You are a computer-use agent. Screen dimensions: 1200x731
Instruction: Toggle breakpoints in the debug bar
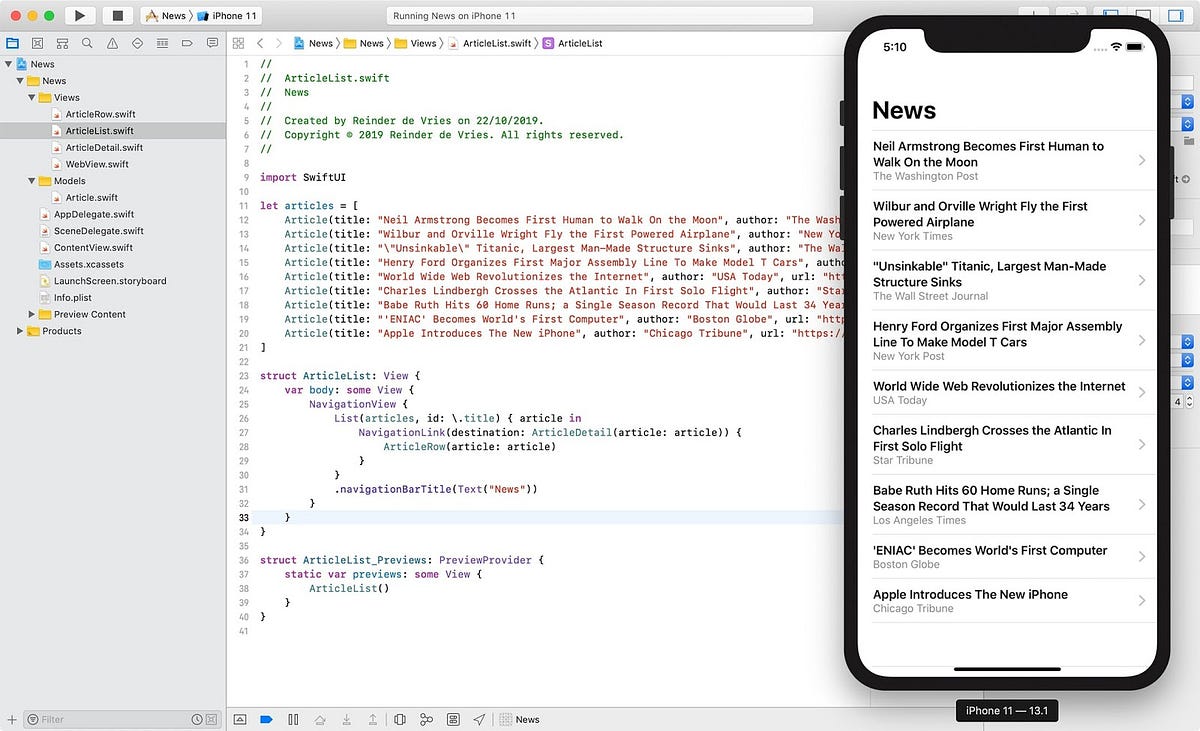click(x=266, y=719)
